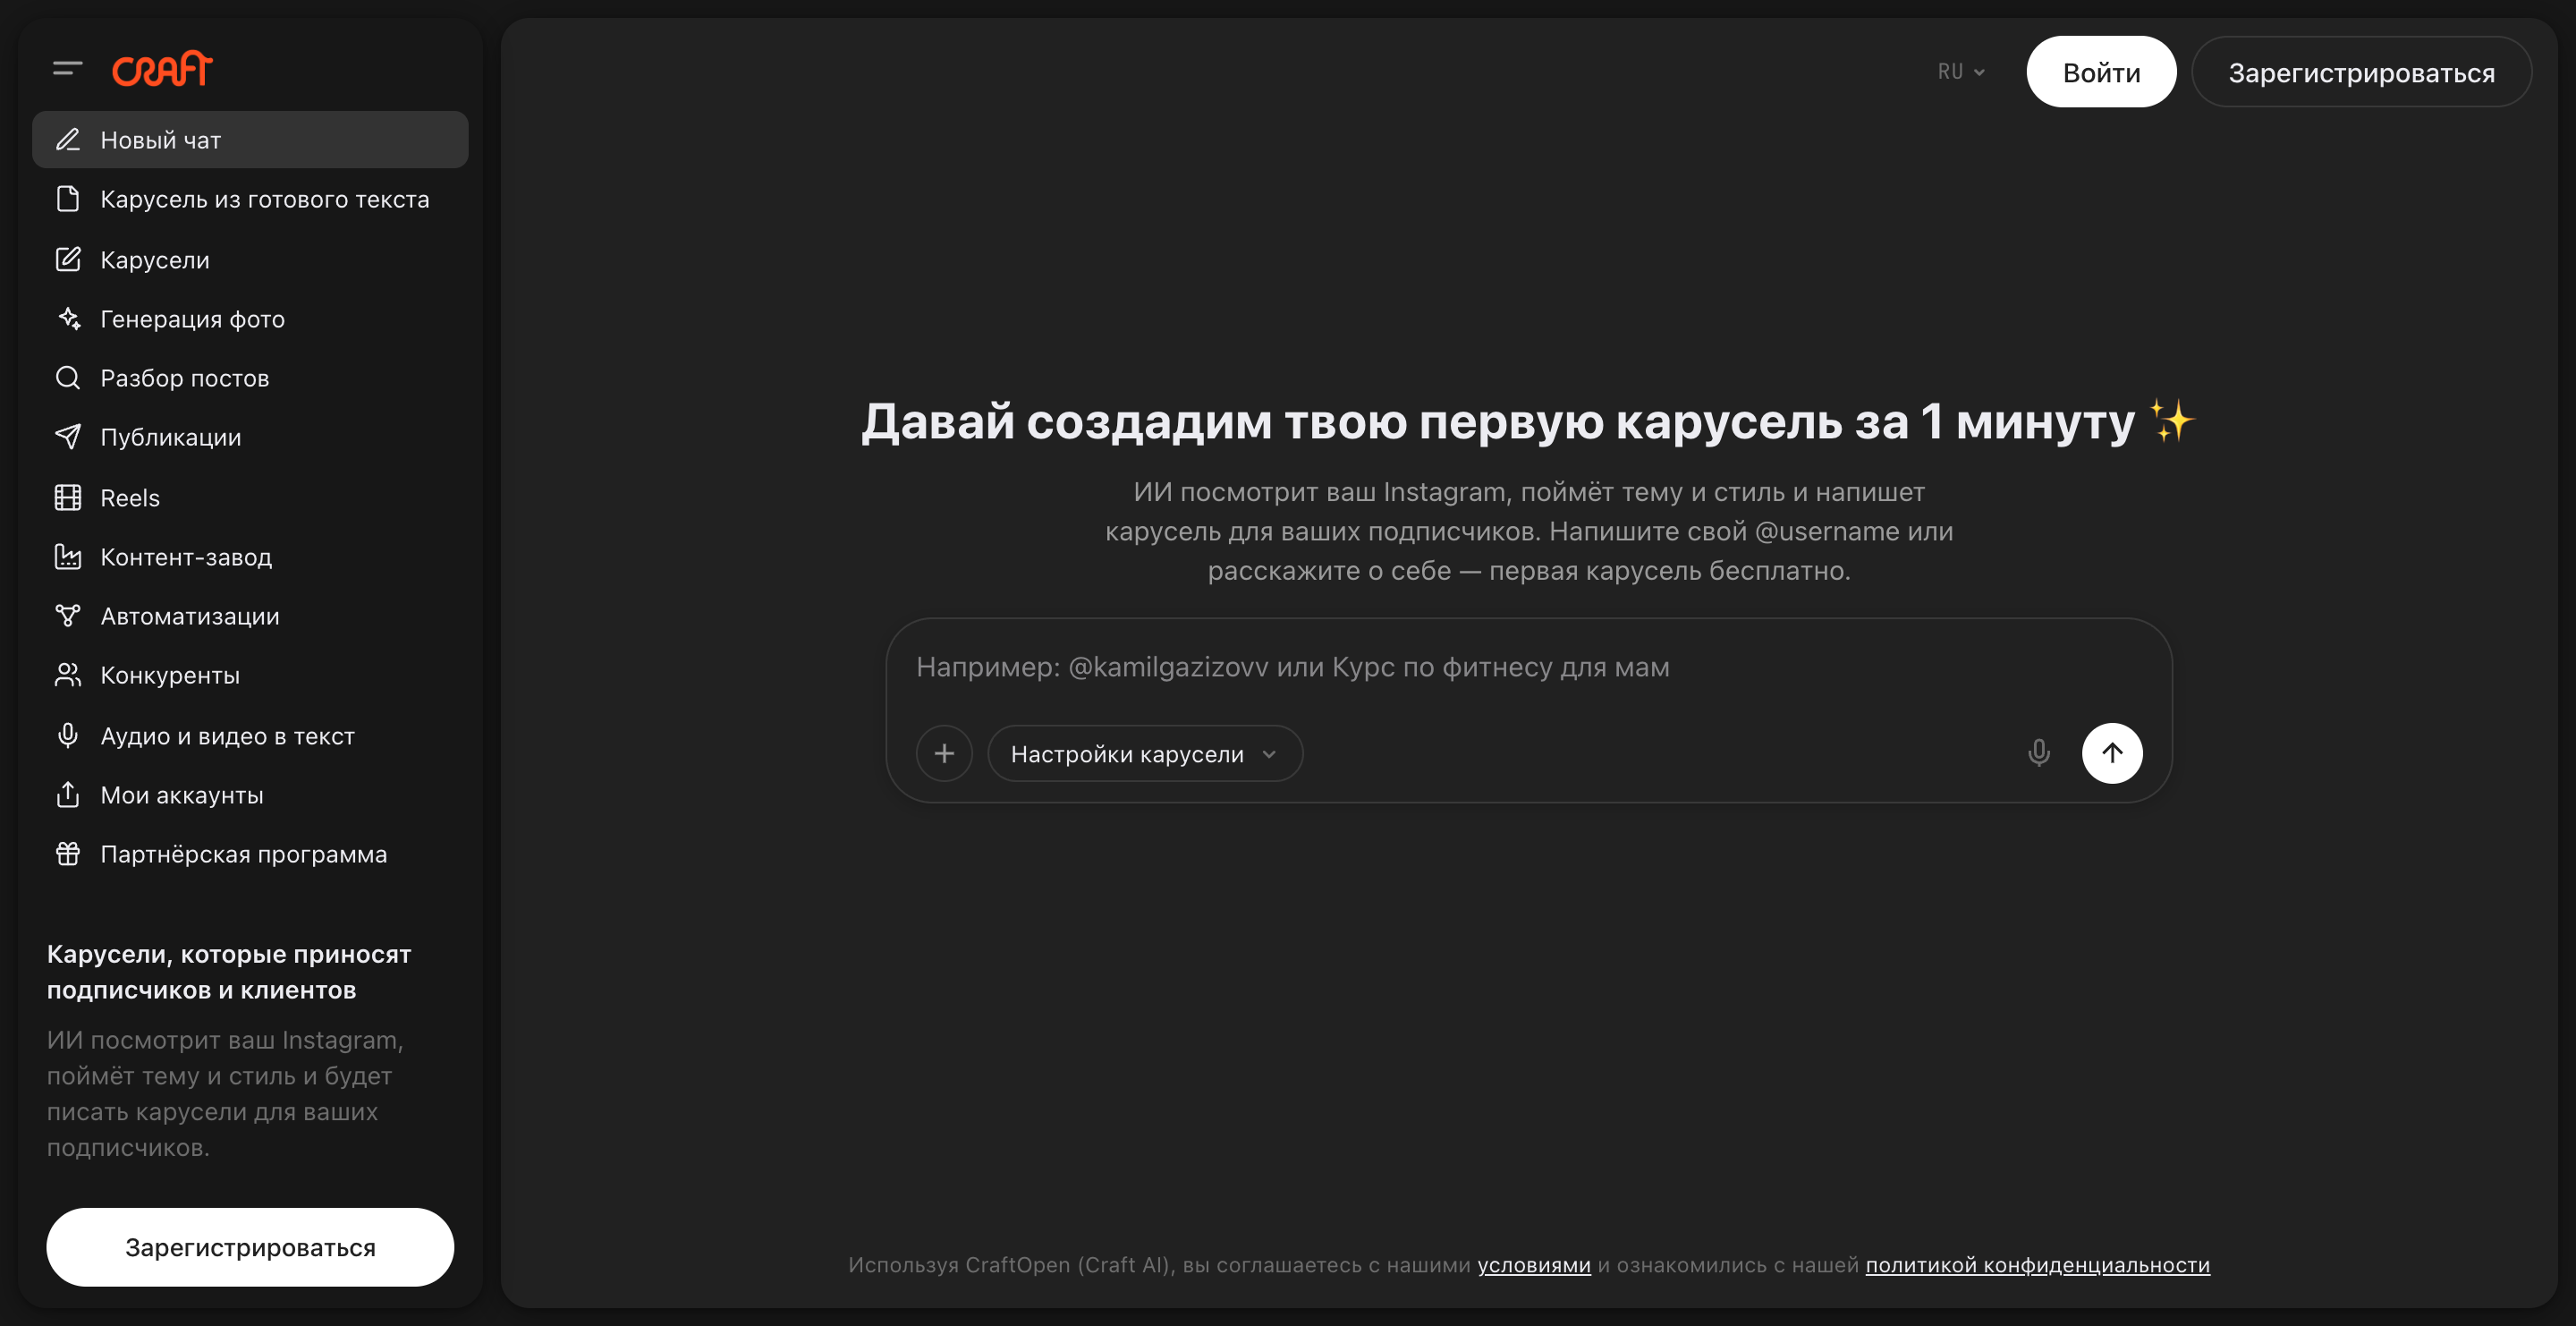Click the gift icon beside Партнёрская программа

pos(67,853)
